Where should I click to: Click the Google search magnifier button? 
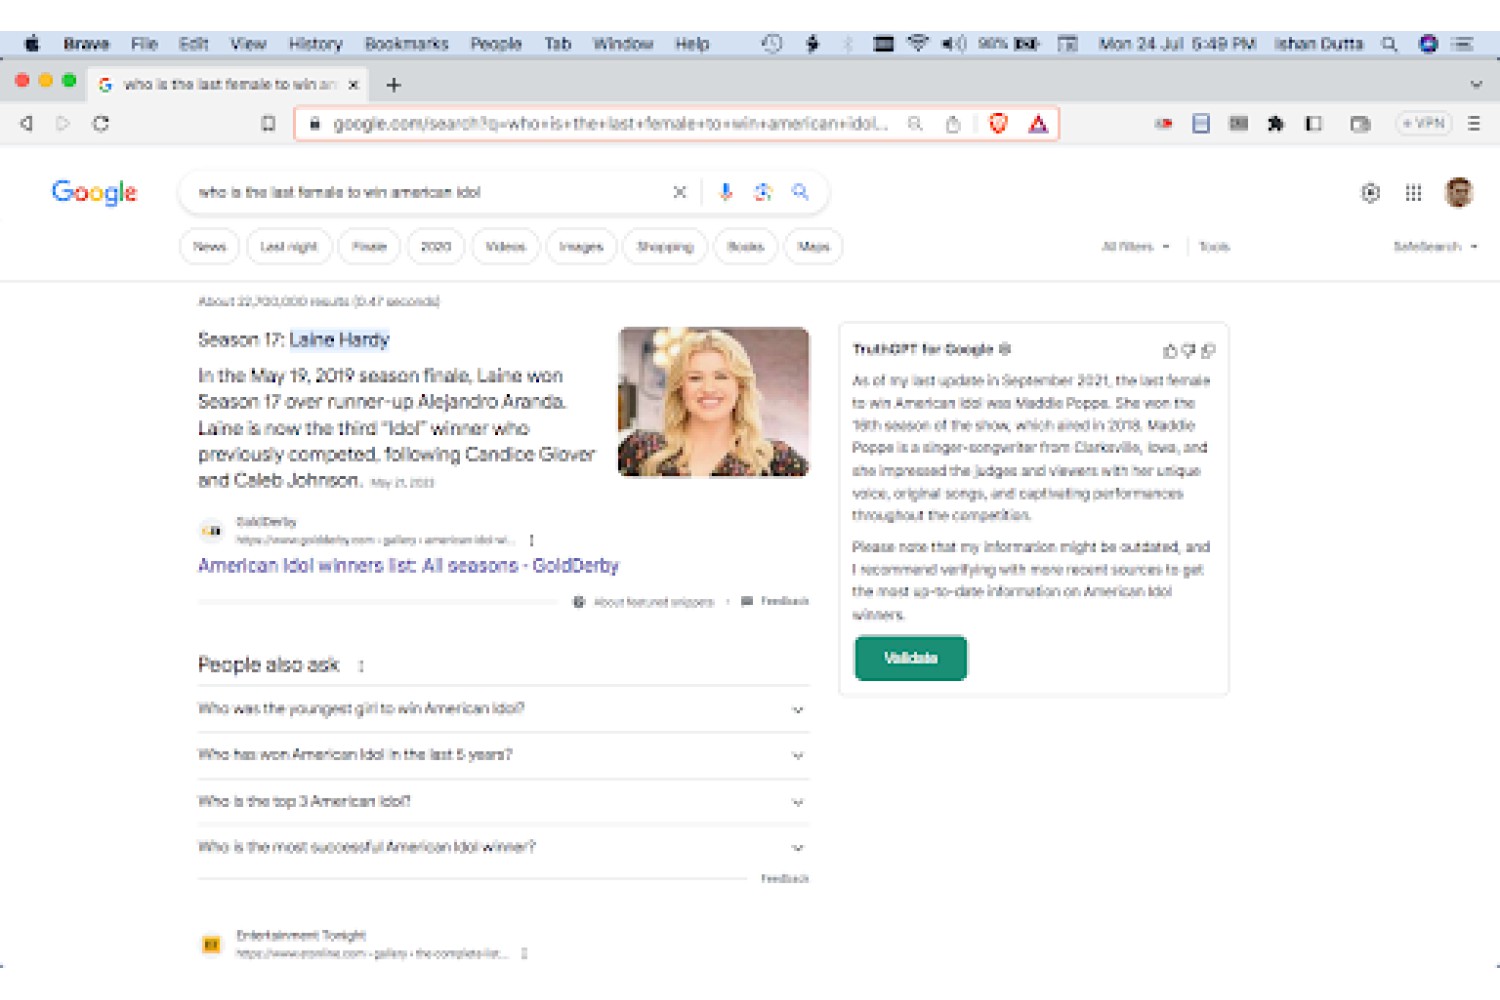(x=800, y=192)
